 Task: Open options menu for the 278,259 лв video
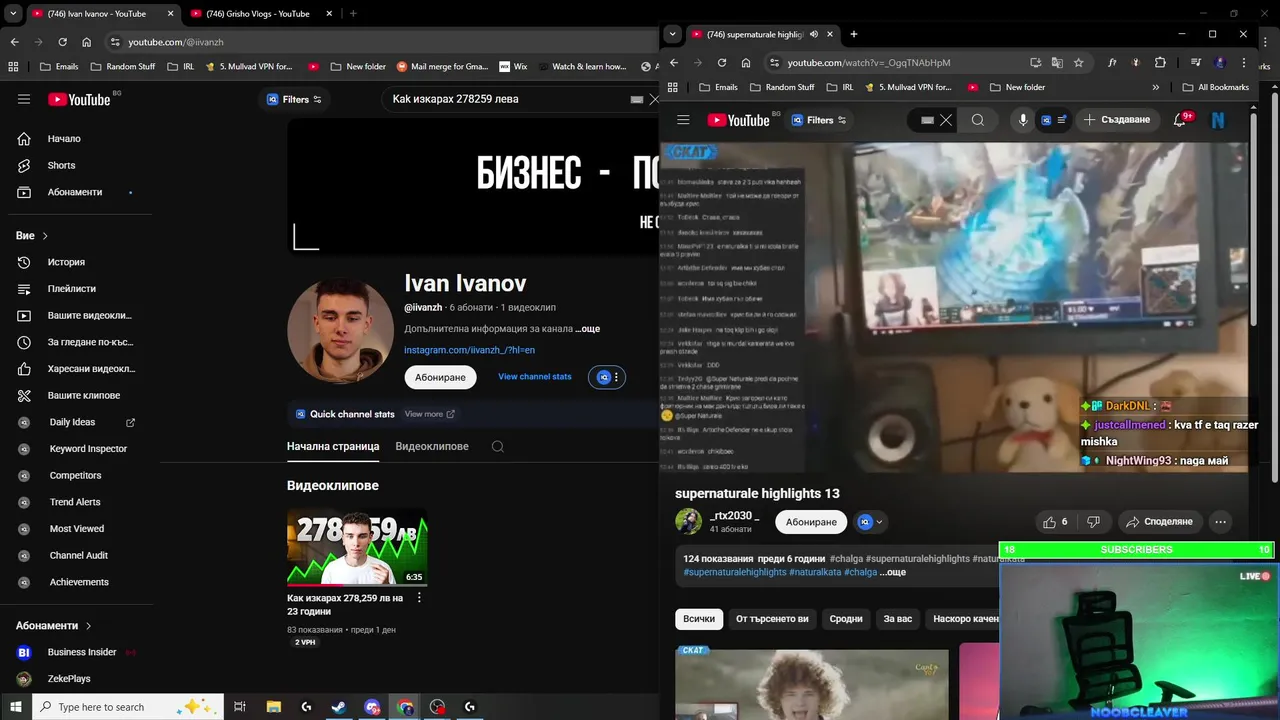pyautogui.click(x=419, y=598)
